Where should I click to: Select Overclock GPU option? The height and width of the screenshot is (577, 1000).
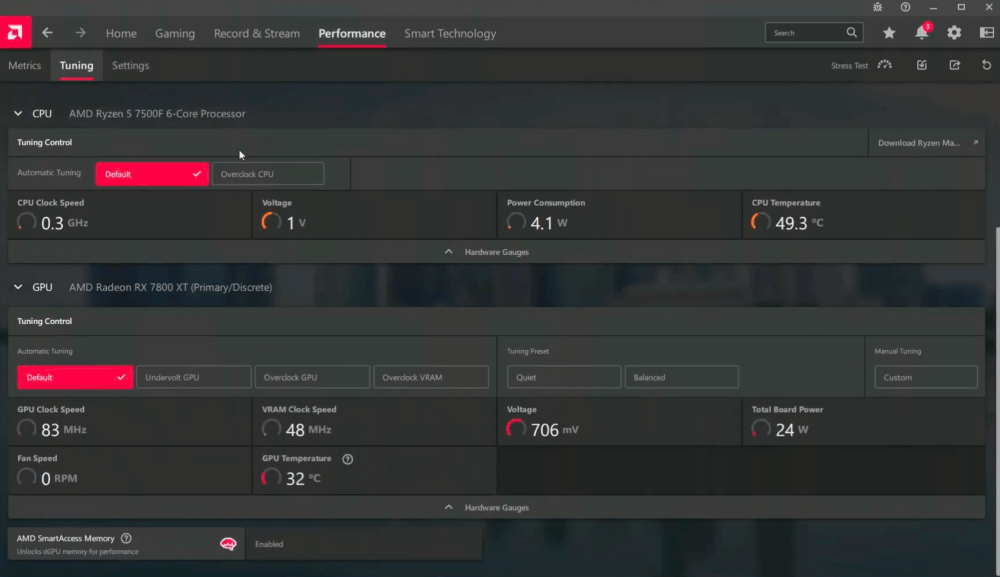[x=312, y=377]
